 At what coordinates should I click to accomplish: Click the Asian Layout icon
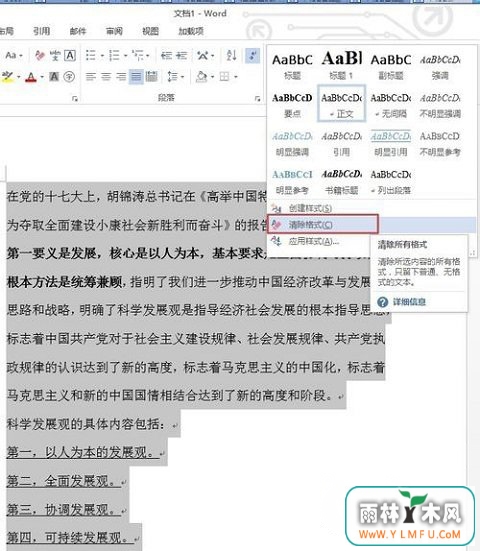[203, 55]
